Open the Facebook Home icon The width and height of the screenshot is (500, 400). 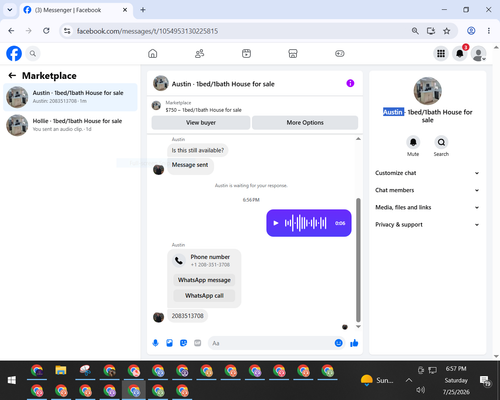(153, 53)
